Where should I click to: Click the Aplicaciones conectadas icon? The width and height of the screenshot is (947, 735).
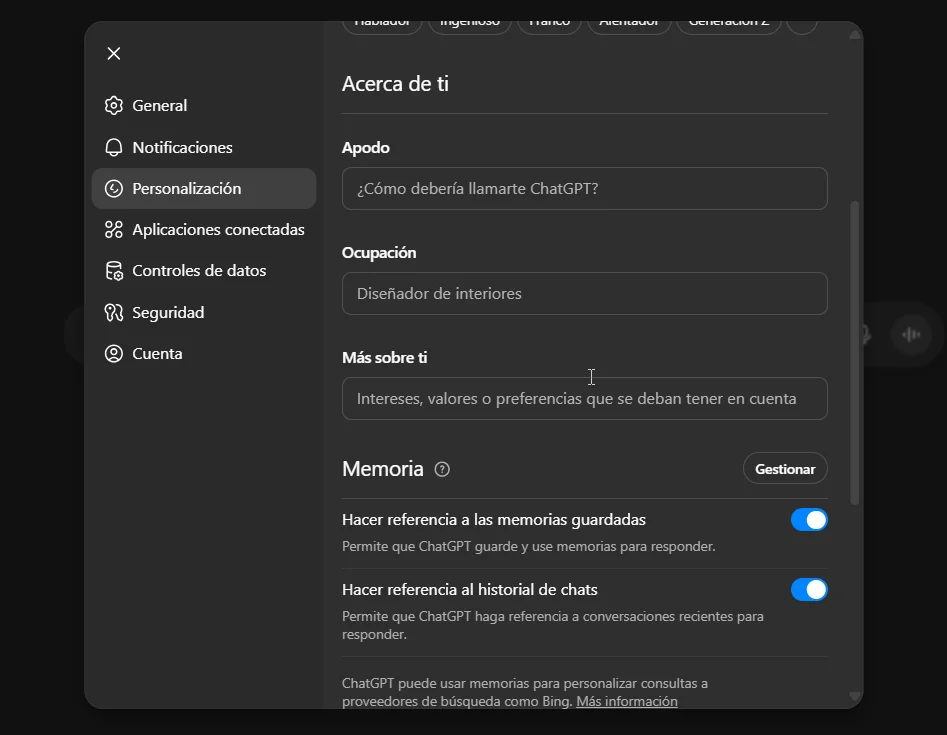[113, 229]
